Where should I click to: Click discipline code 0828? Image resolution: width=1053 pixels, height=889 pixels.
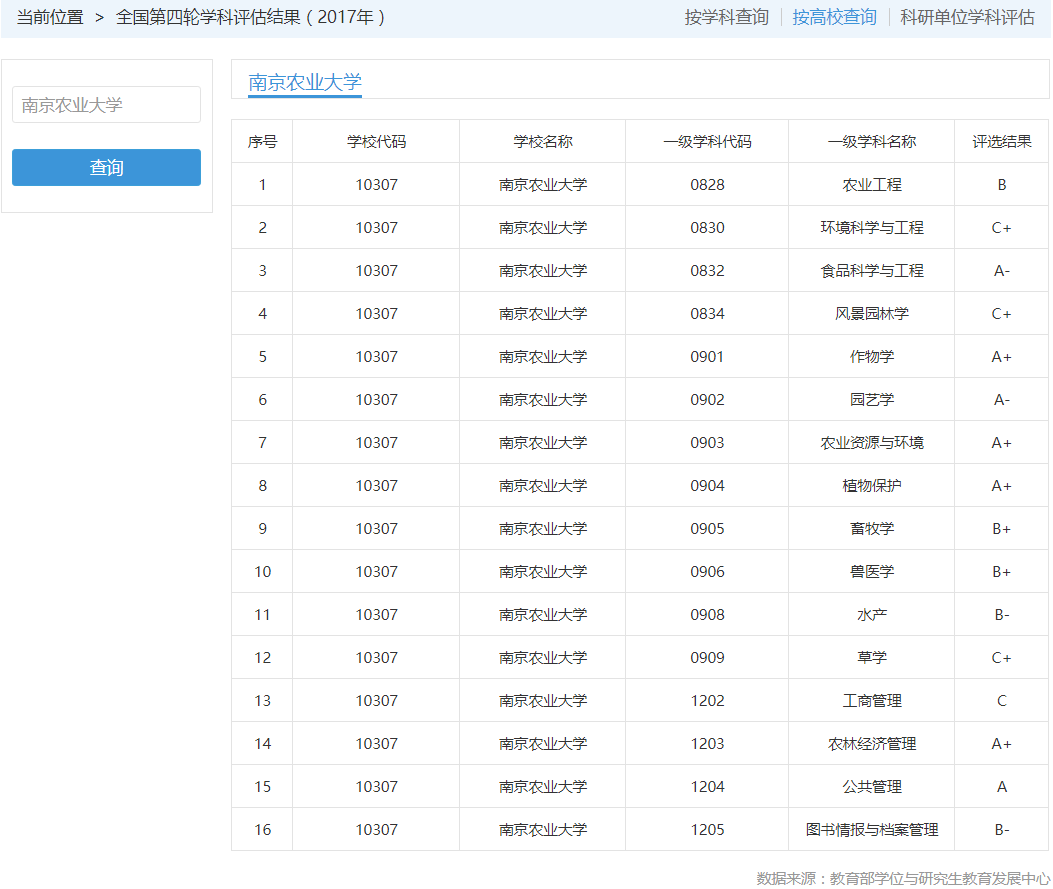[707, 185]
